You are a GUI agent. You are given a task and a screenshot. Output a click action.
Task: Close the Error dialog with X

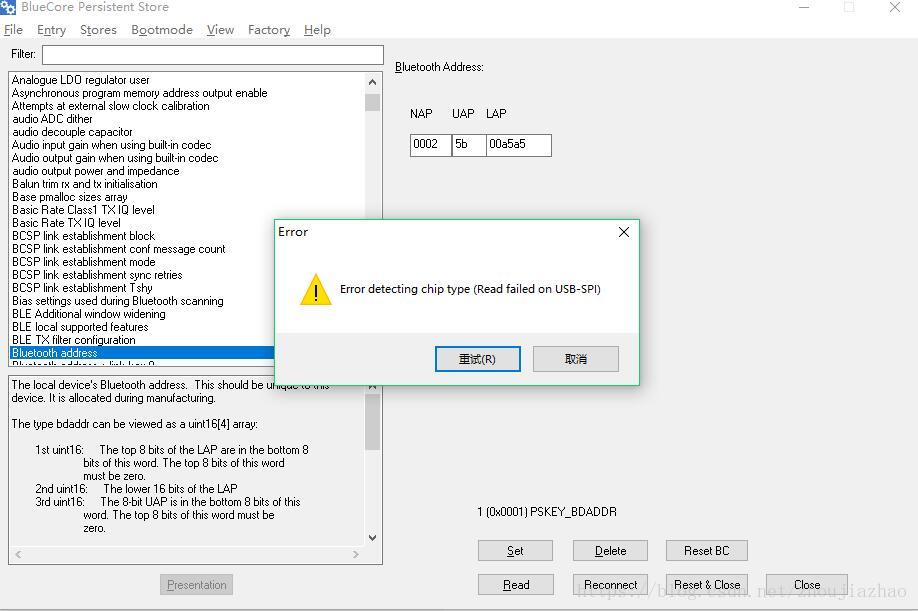[624, 232]
